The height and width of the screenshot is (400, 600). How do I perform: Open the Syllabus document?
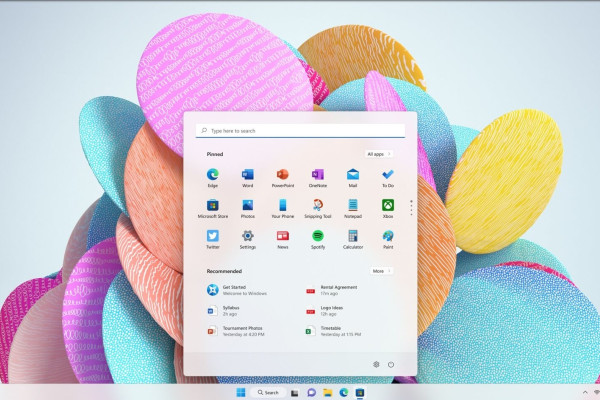[223, 310]
